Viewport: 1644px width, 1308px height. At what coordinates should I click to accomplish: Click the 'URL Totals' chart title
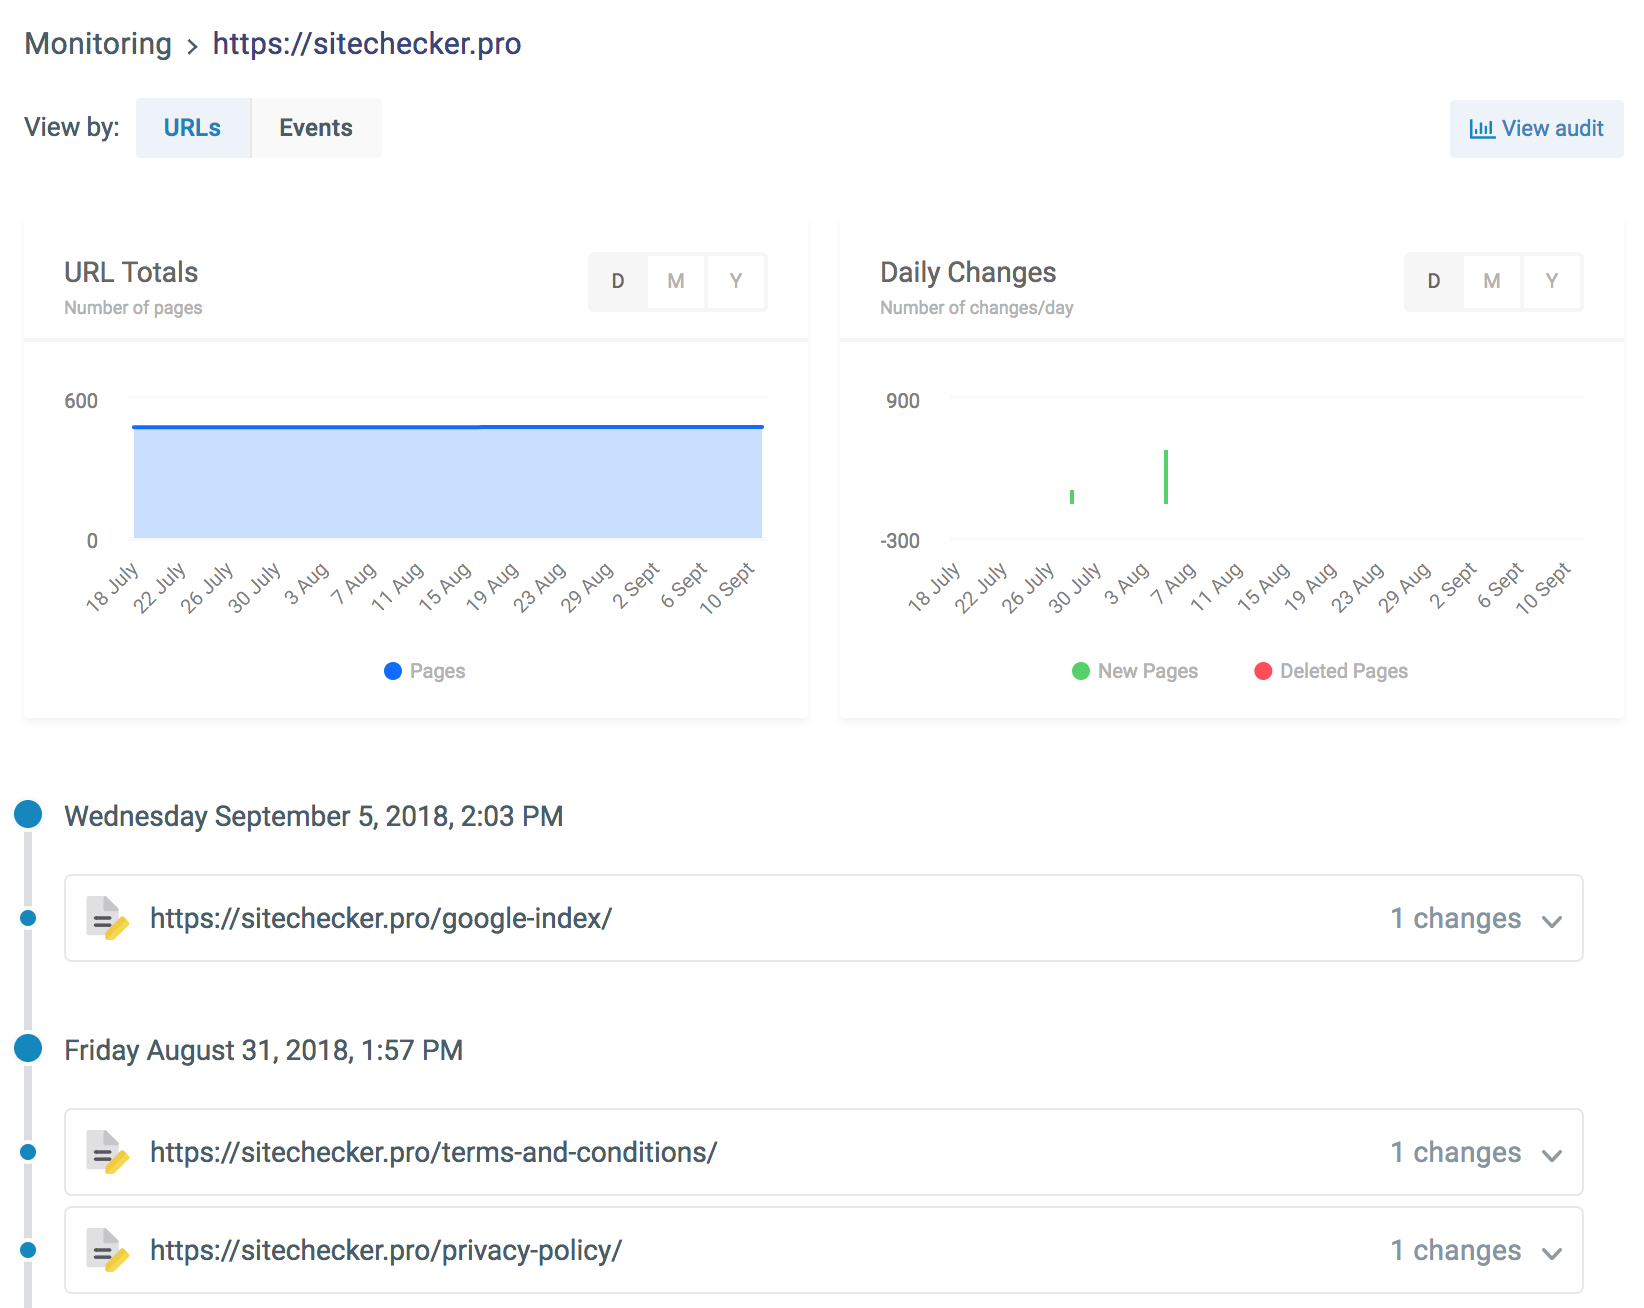[131, 272]
